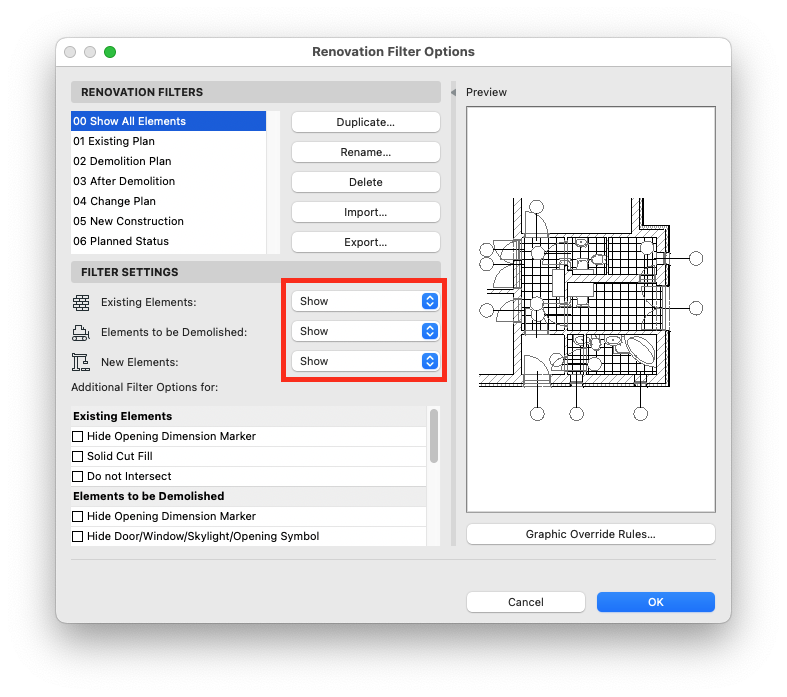Open the Elements to be Demolished dropdown
787x697 pixels.
pos(365,331)
